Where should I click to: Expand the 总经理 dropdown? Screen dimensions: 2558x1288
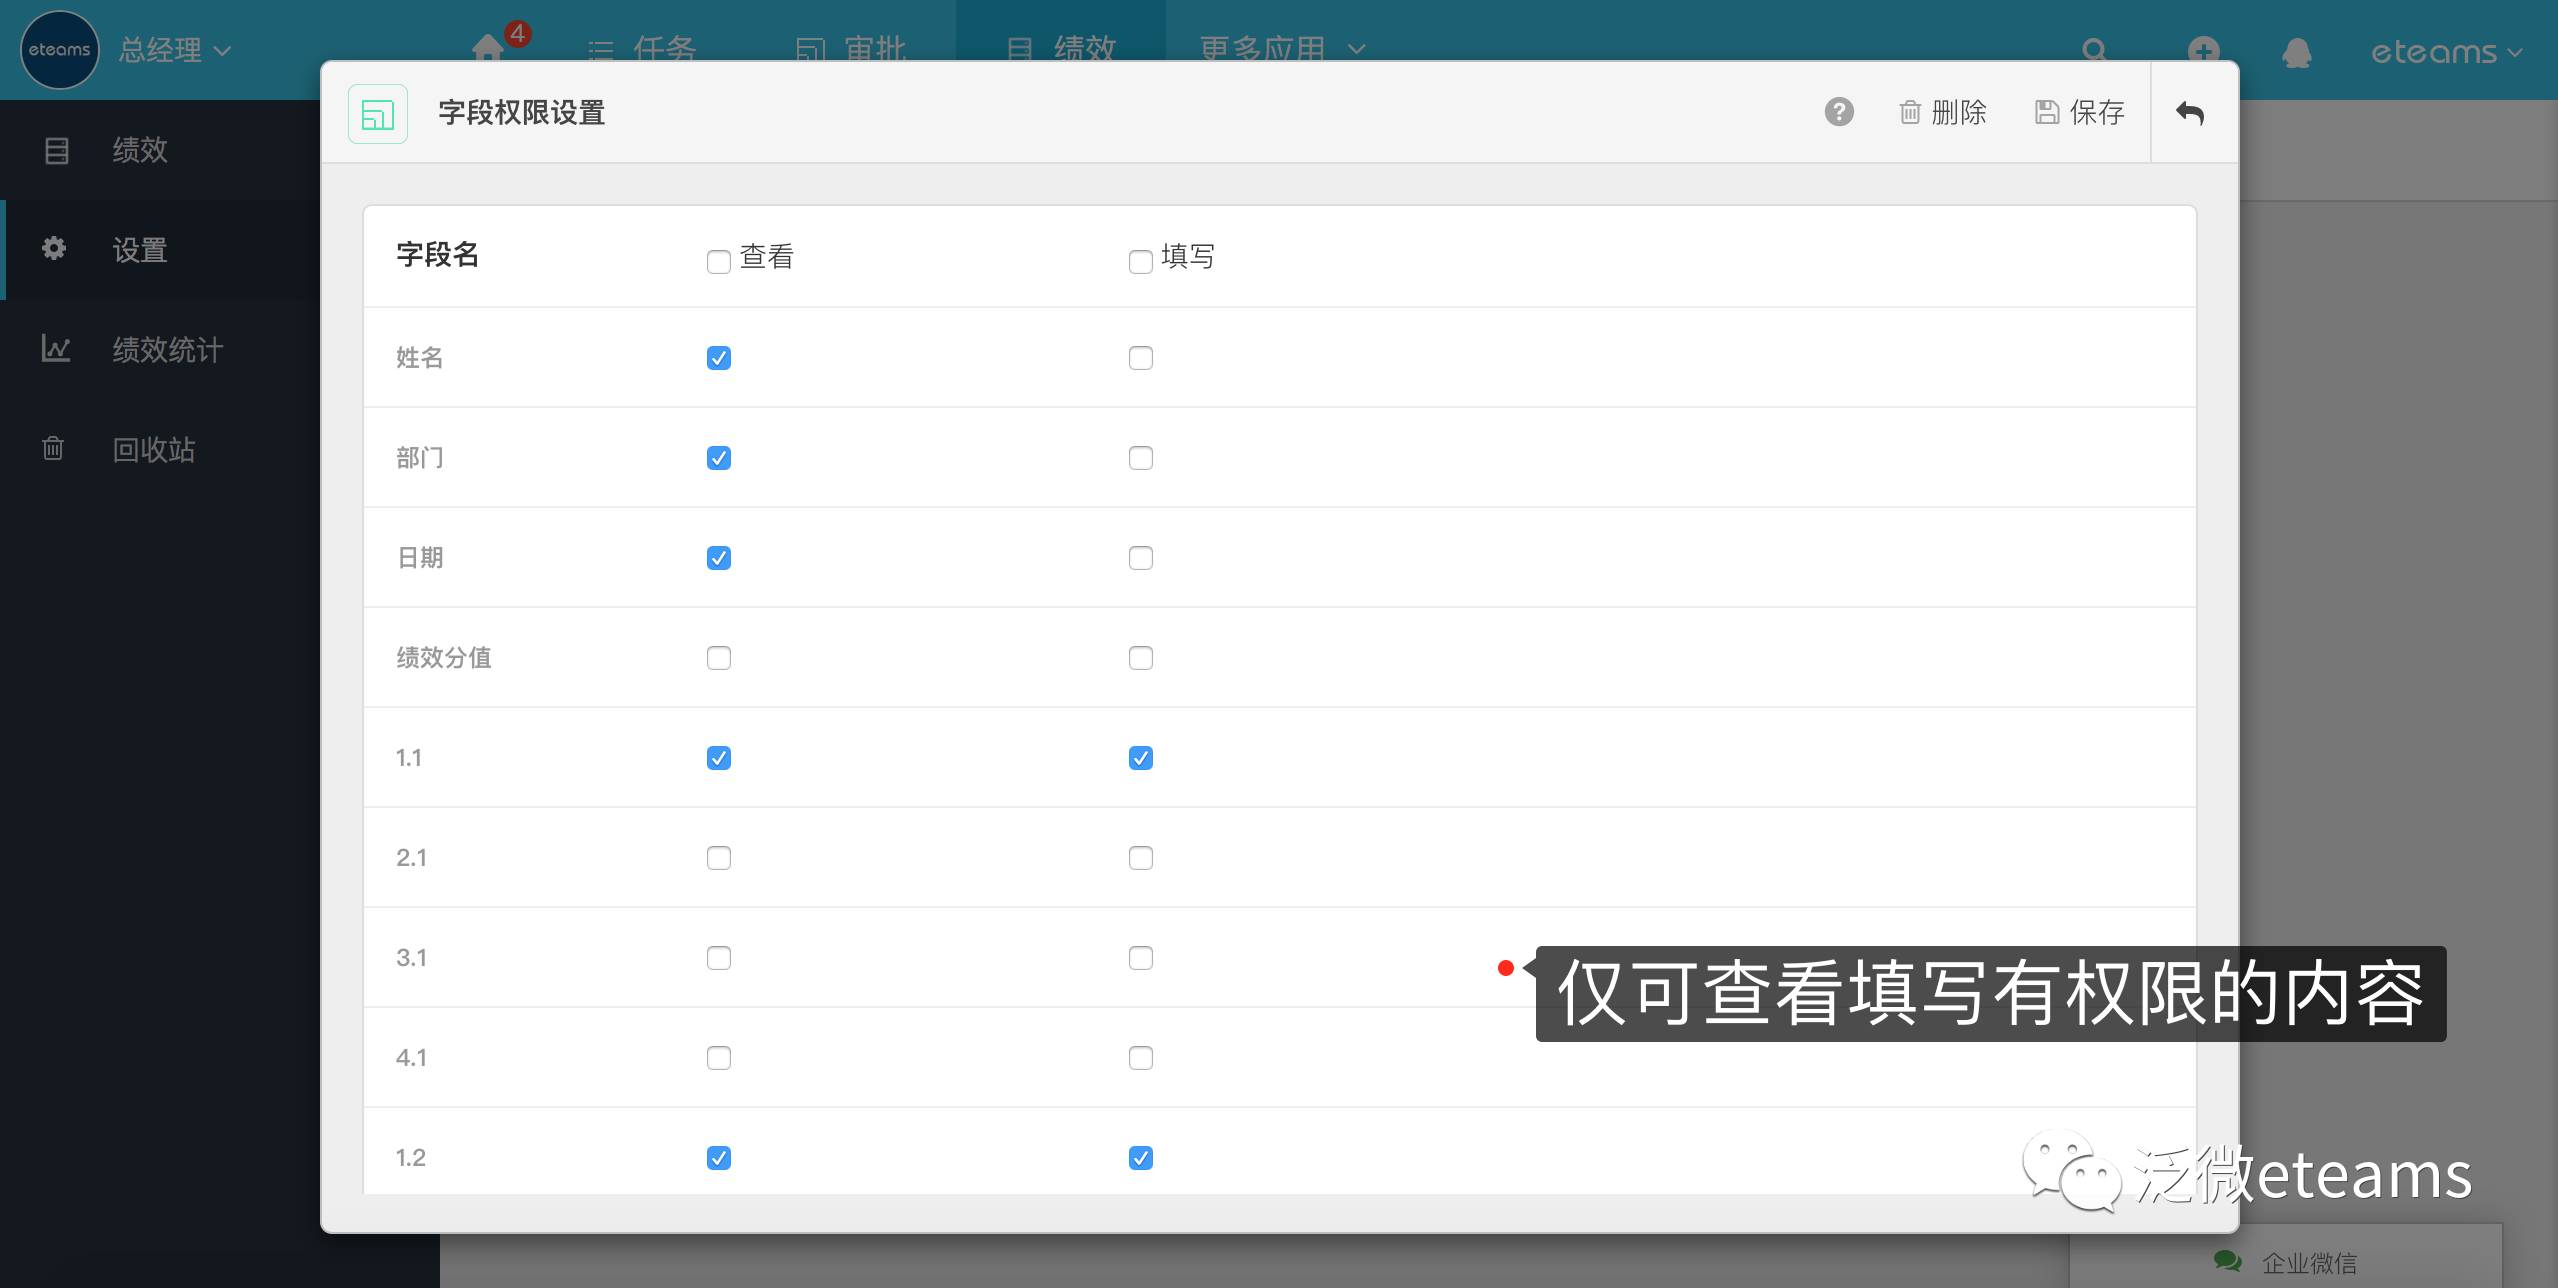click(x=175, y=50)
